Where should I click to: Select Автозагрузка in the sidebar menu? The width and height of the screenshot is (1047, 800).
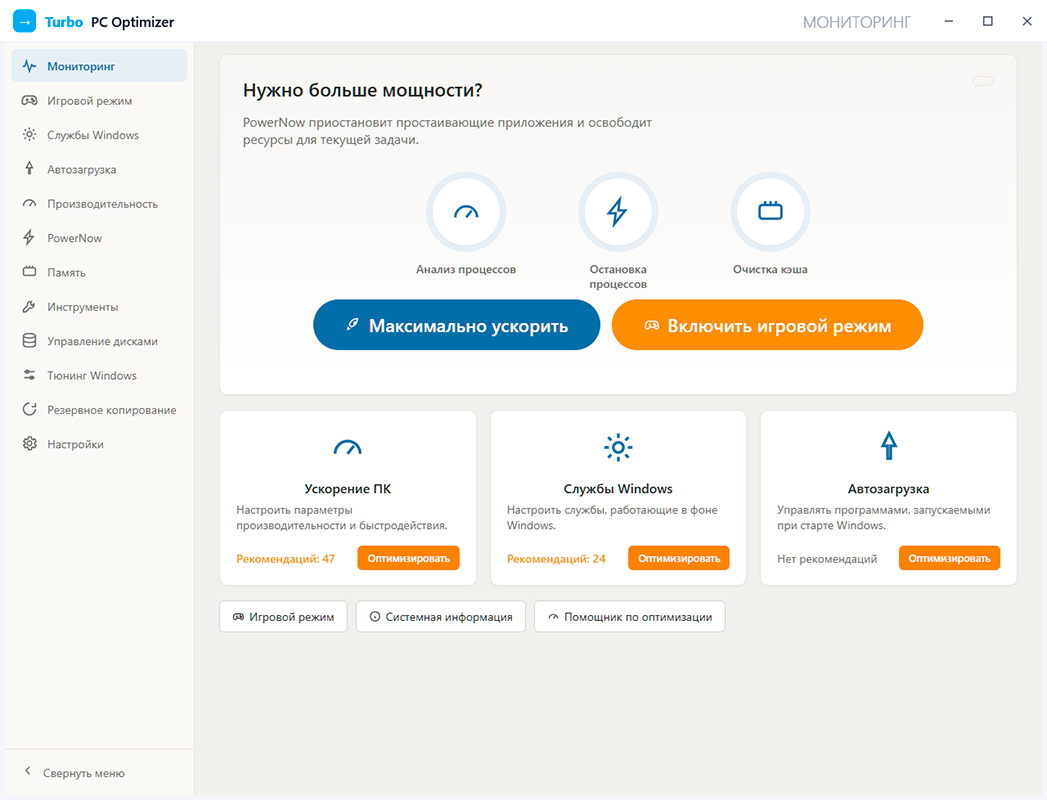[99, 170]
